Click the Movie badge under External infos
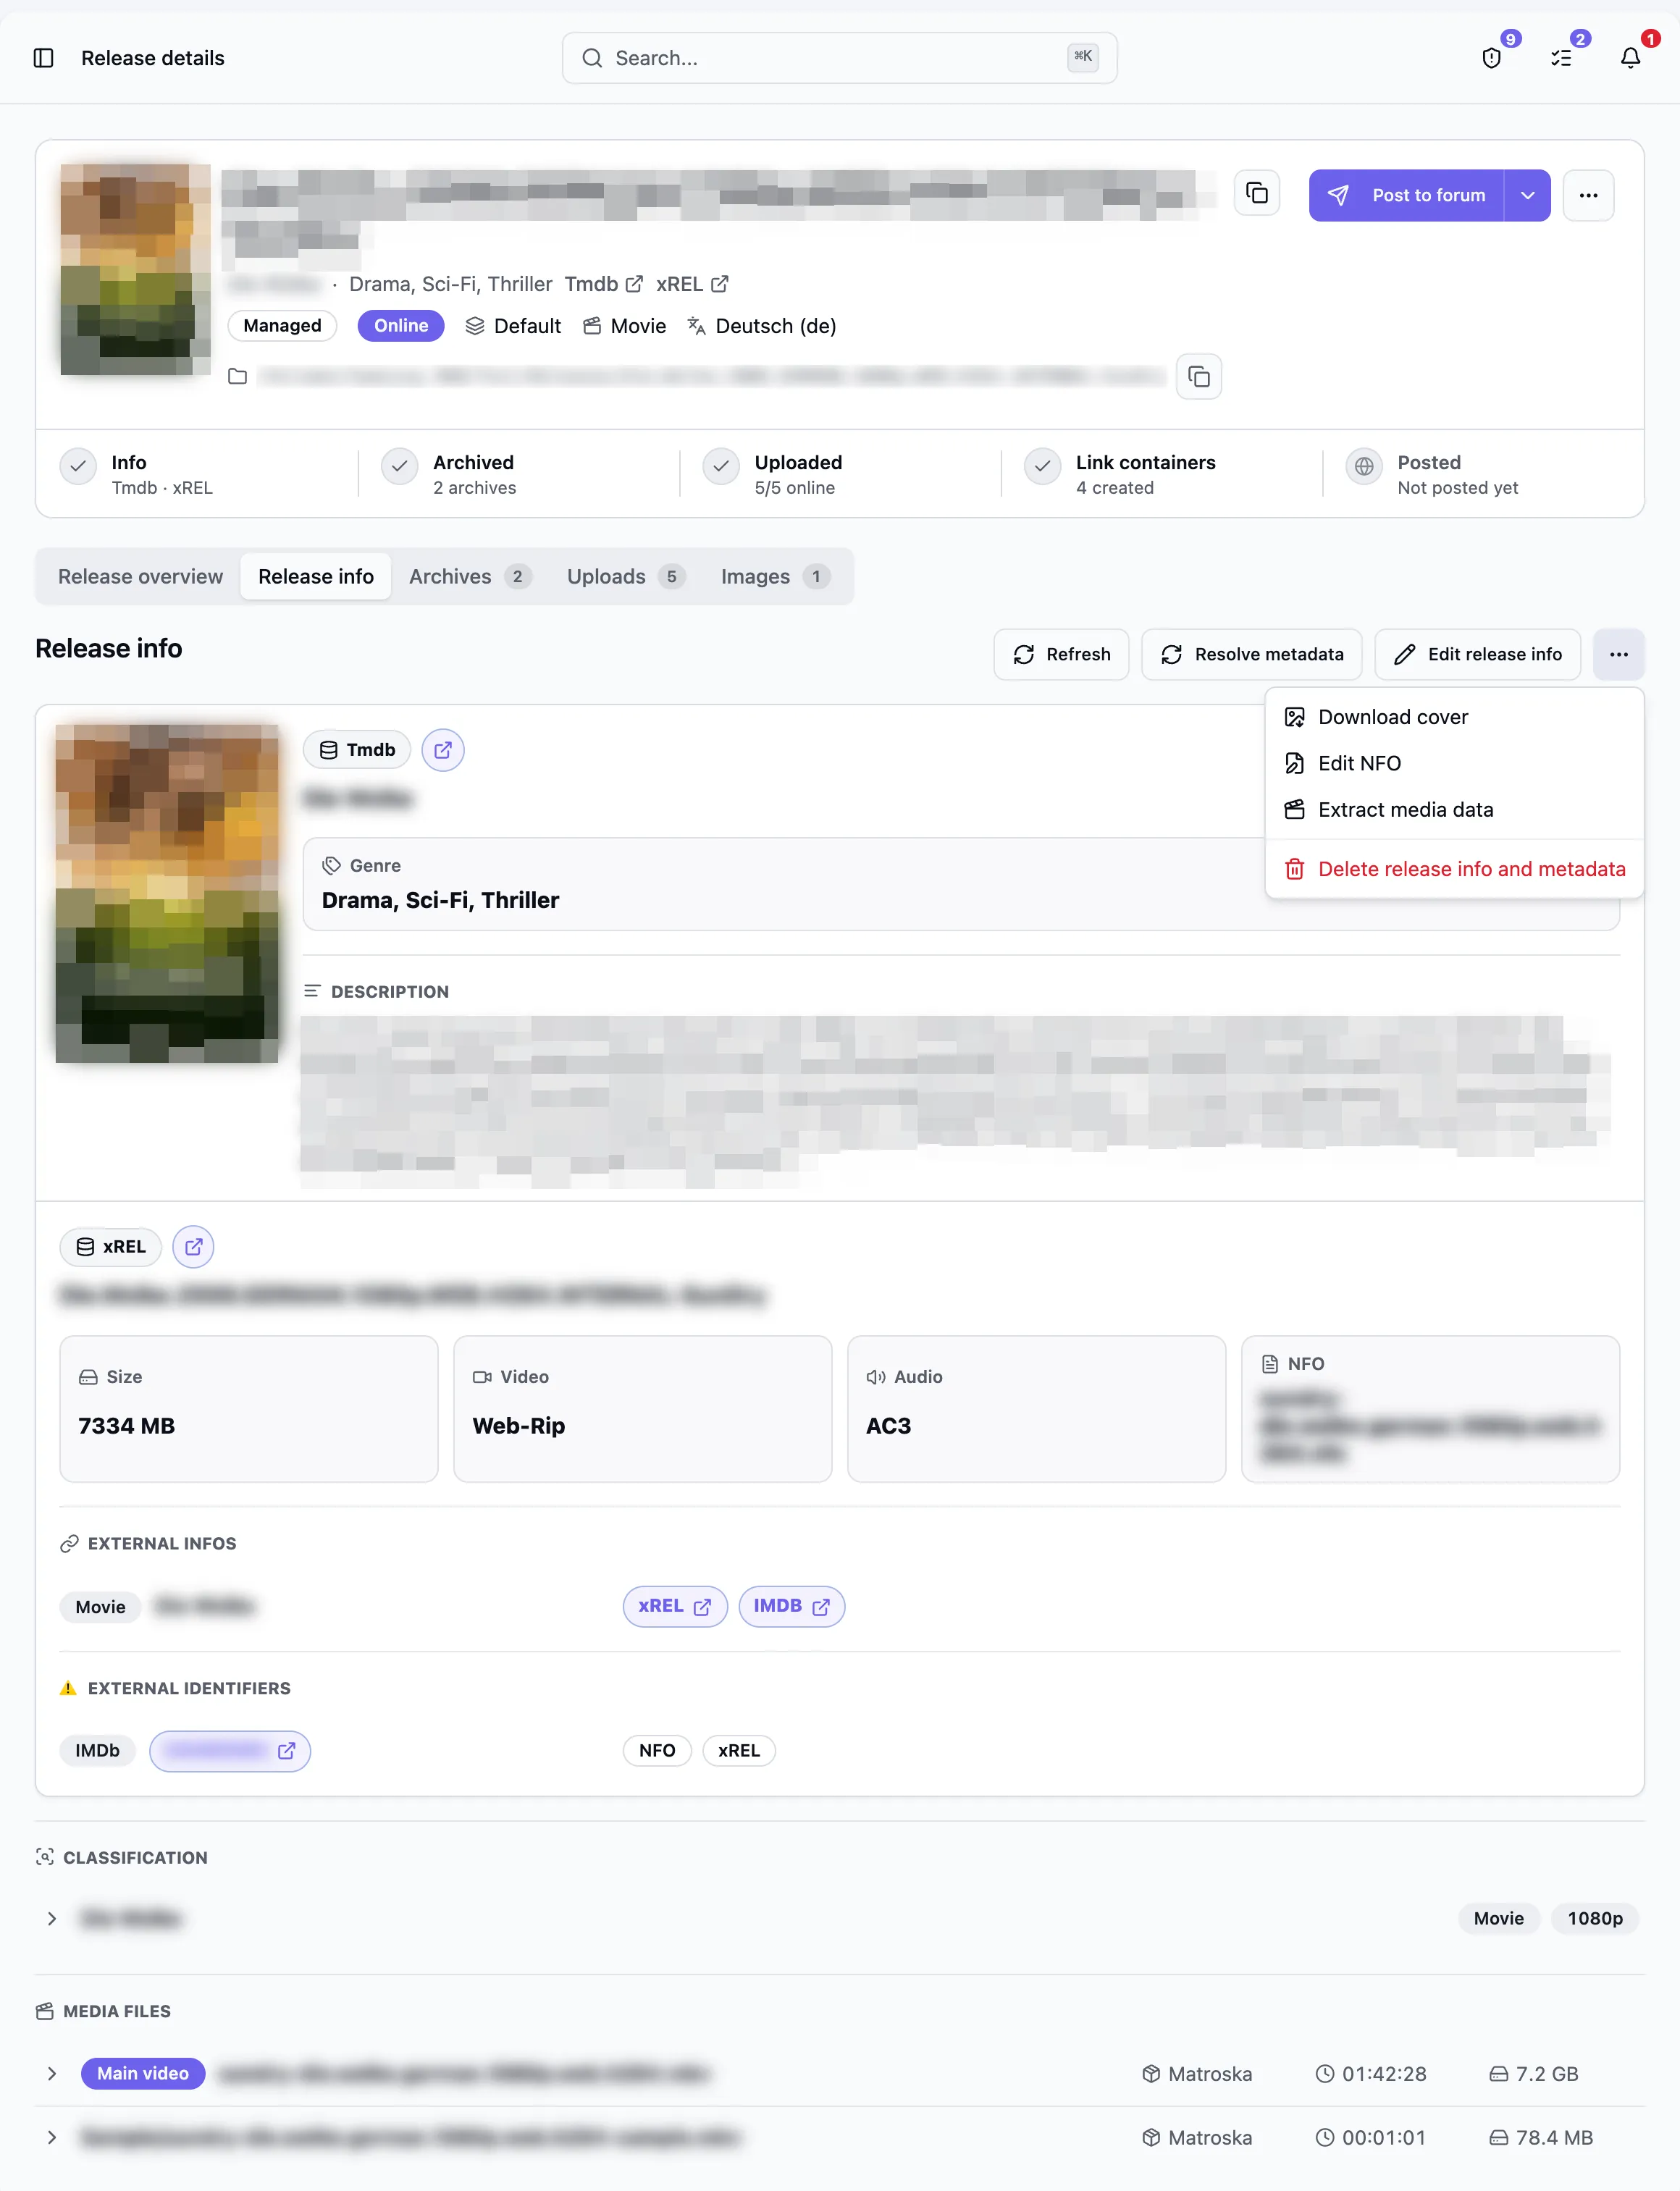1680x2191 pixels. click(100, 1607)
